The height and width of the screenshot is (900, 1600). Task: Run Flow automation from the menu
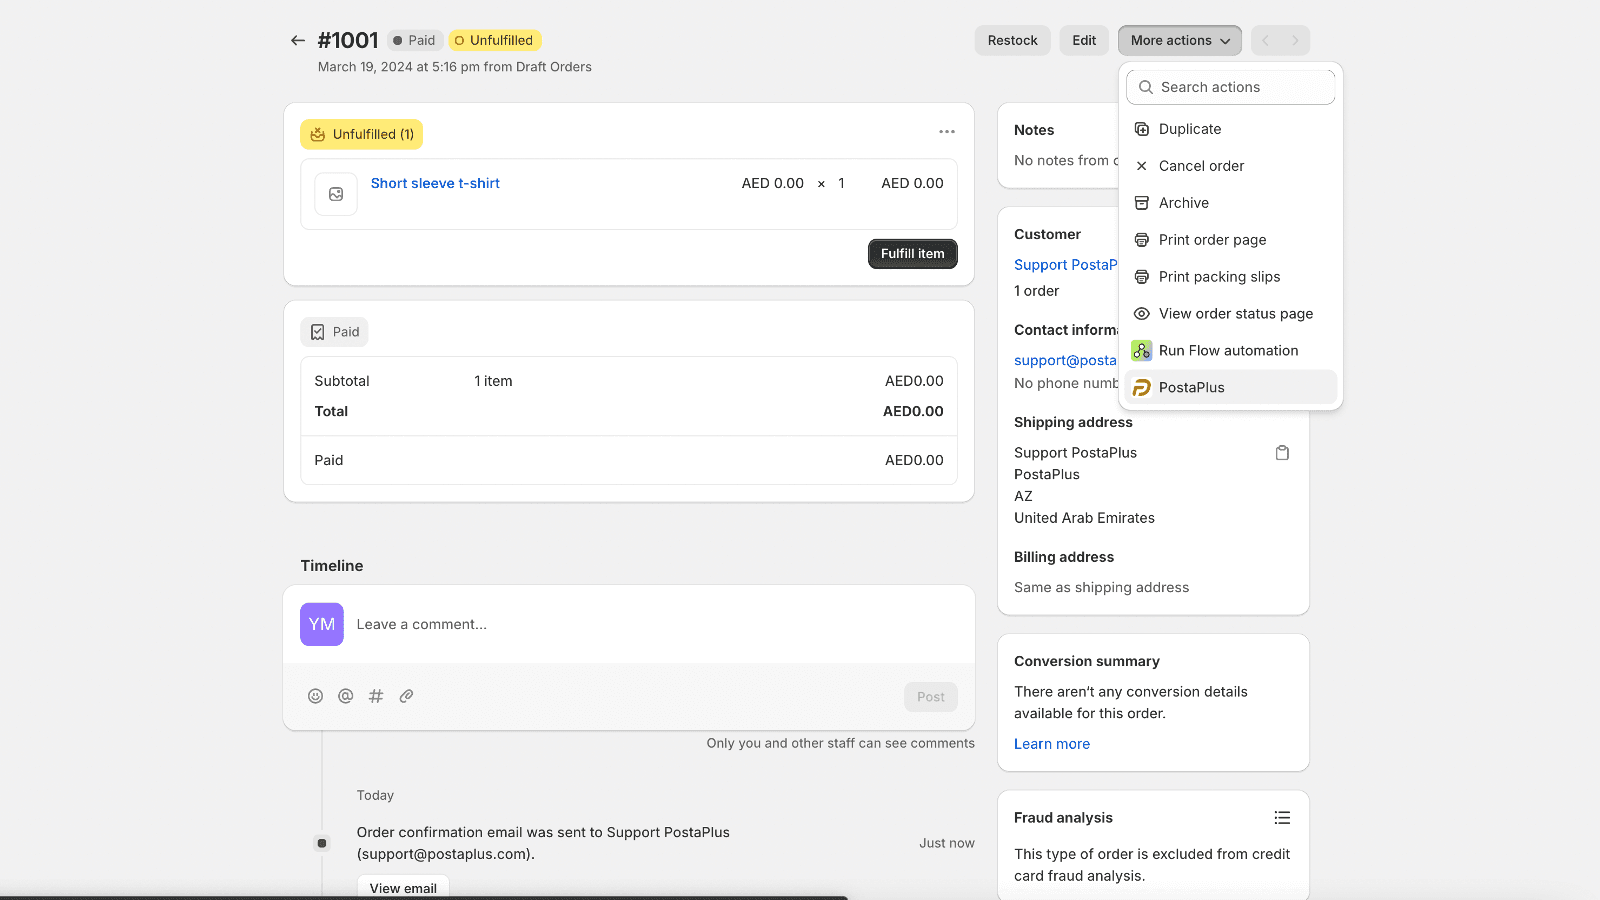point(1228,351)
